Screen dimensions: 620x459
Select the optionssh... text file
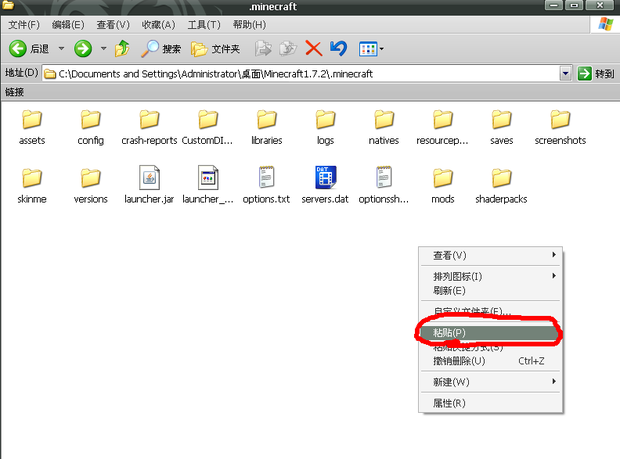click(384, 185)
